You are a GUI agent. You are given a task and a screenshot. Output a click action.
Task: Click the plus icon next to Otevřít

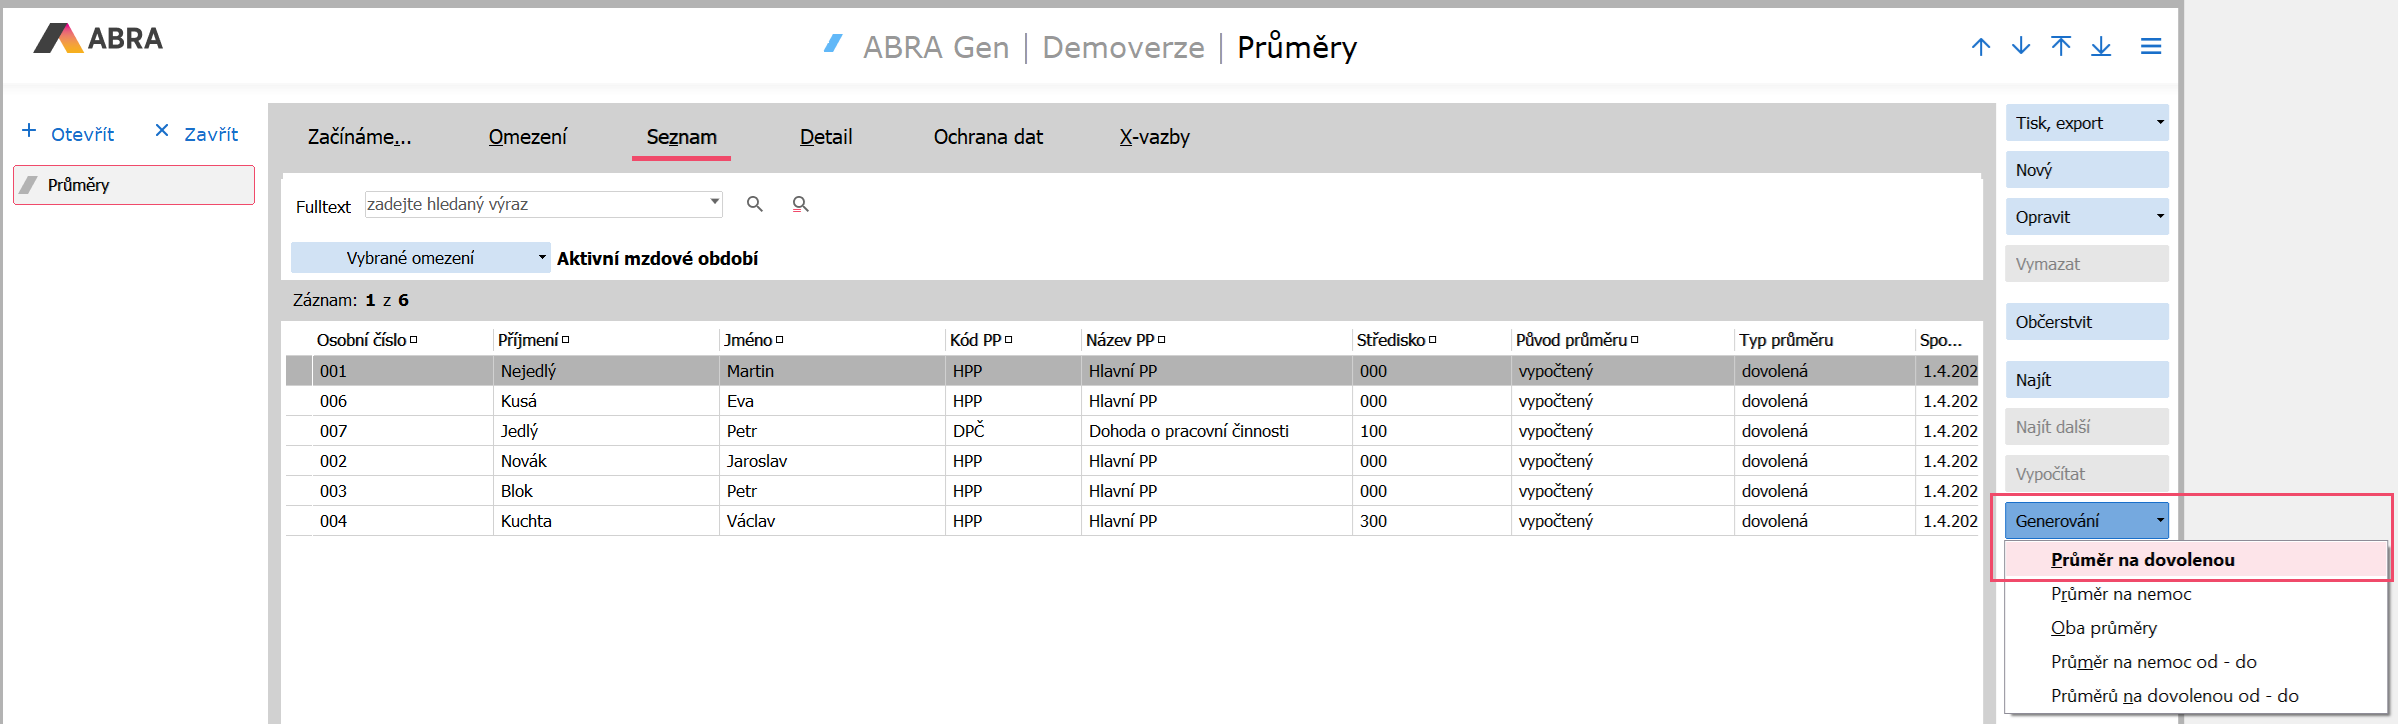click(x=29, y=131)
